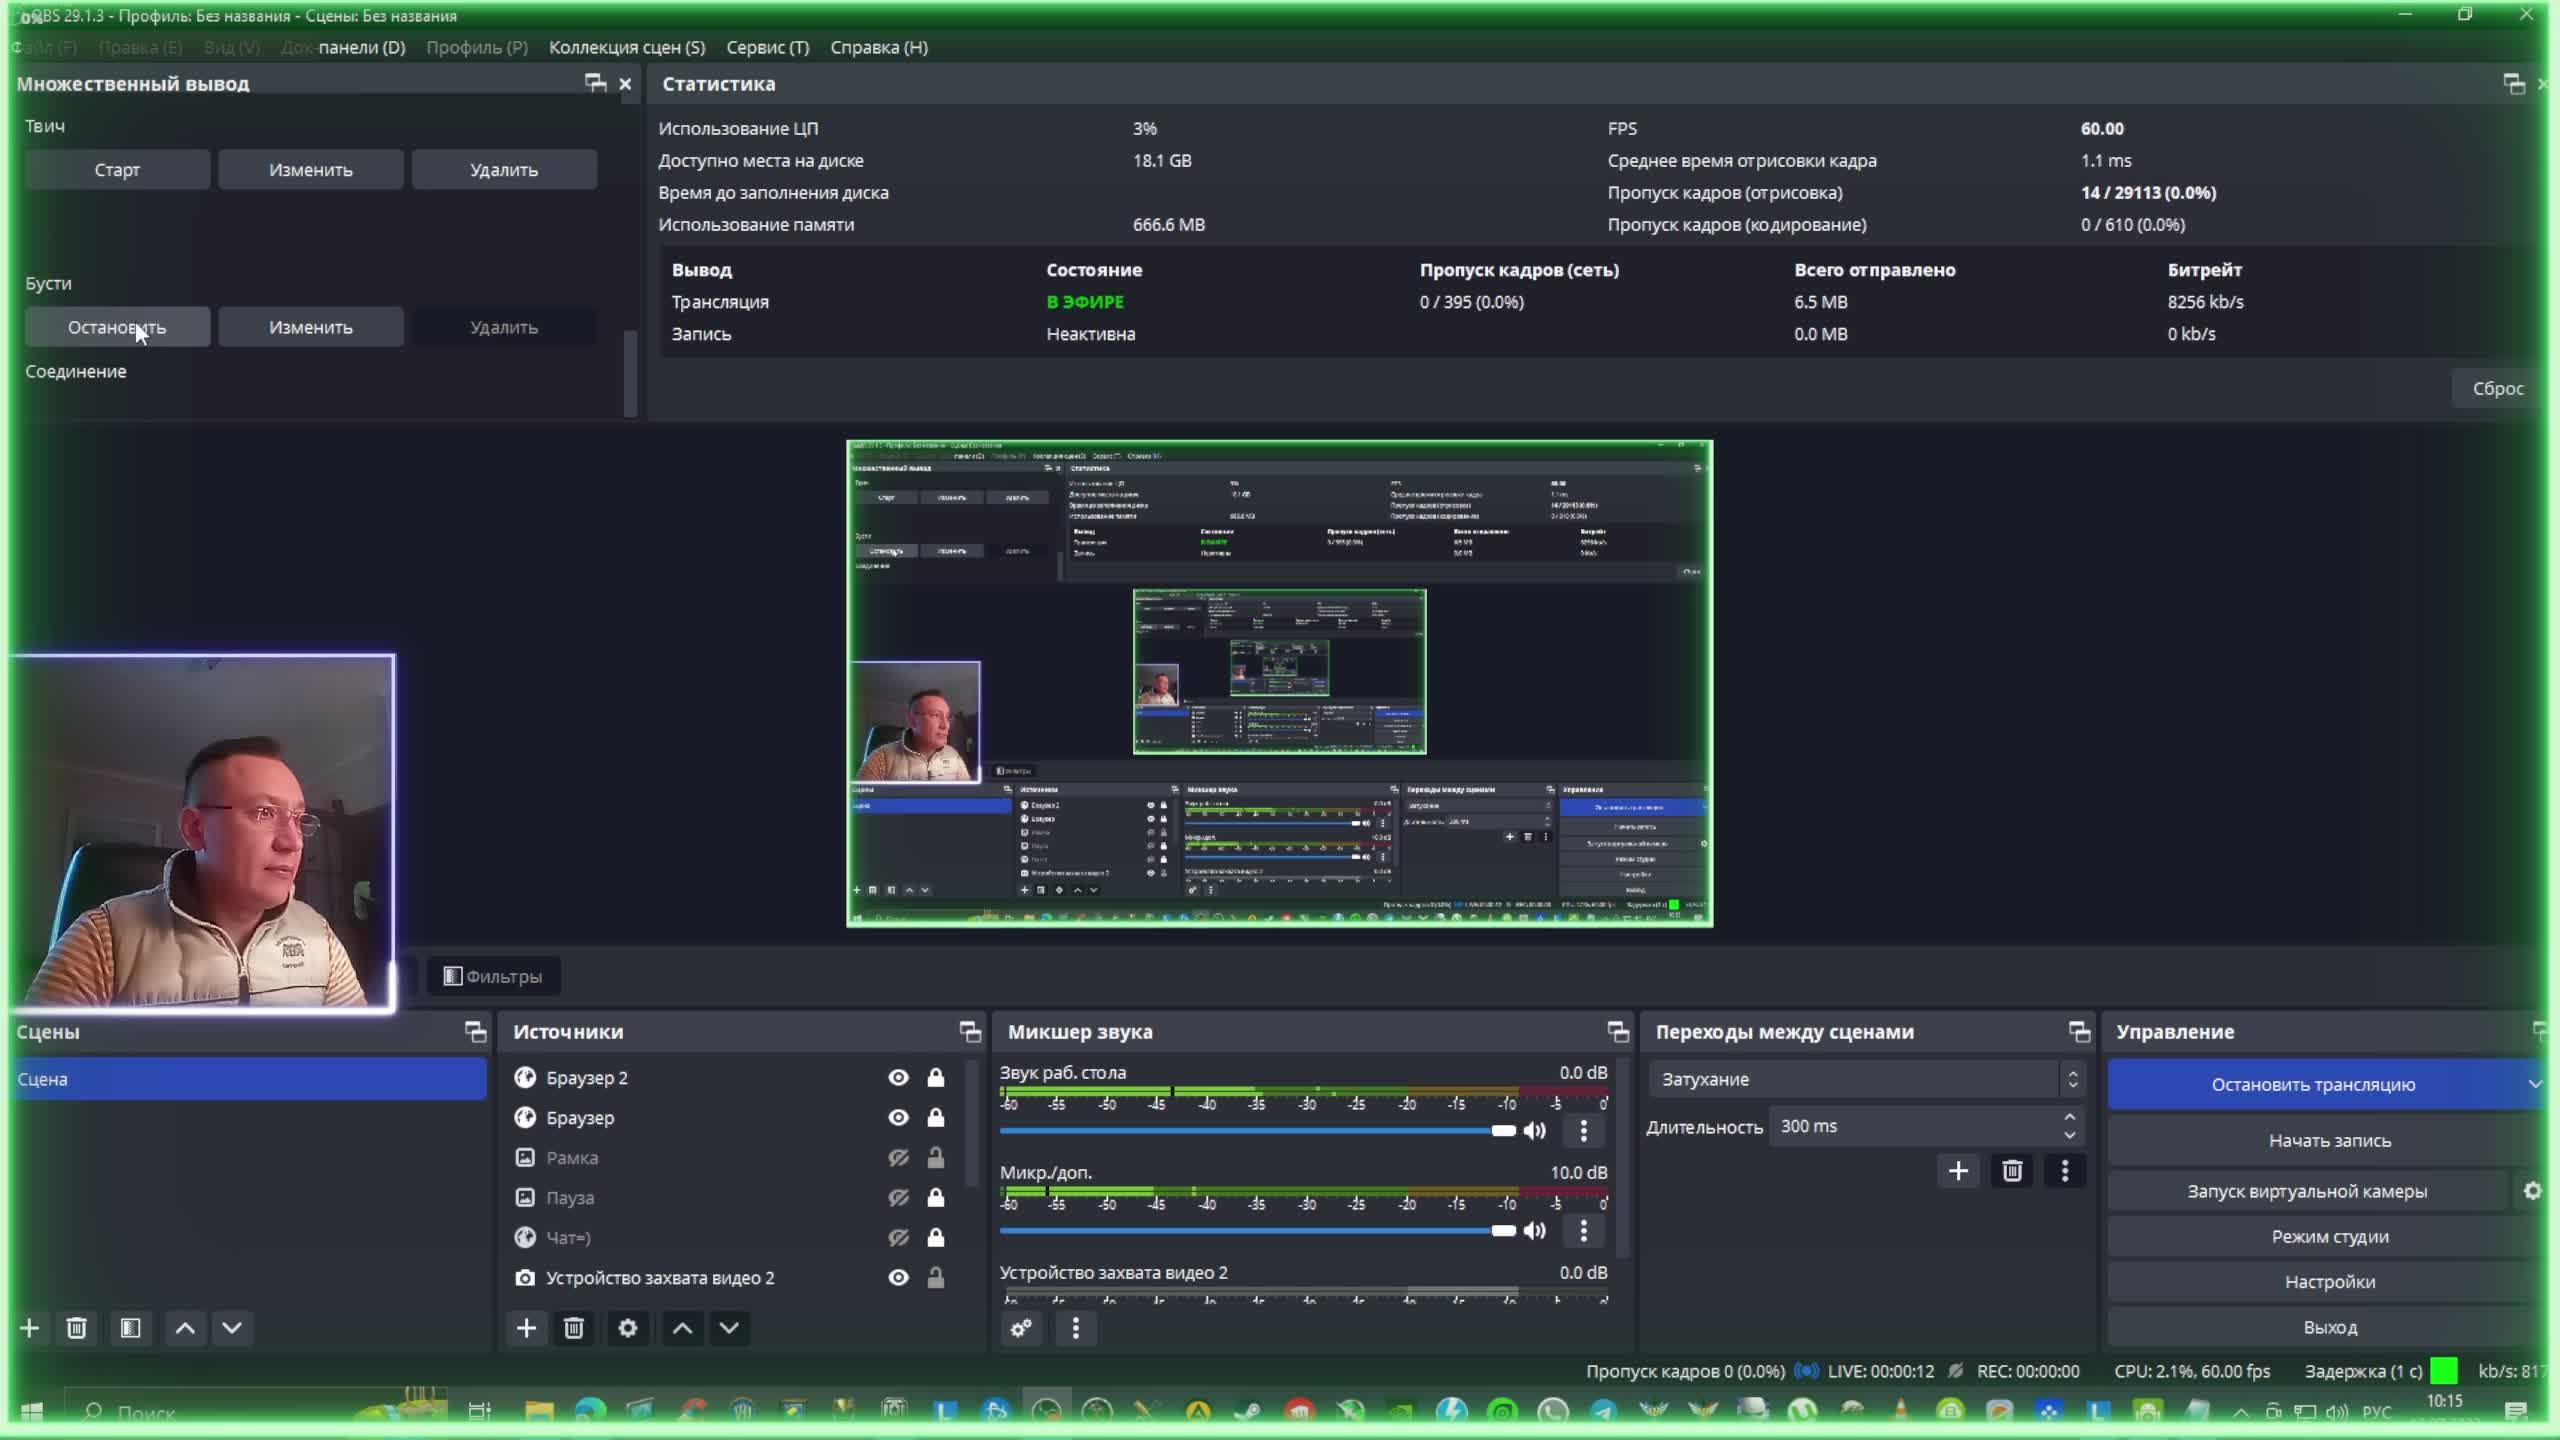Open the Сервис (T) menu
2560x1440 pixels.
coord(767,47)
